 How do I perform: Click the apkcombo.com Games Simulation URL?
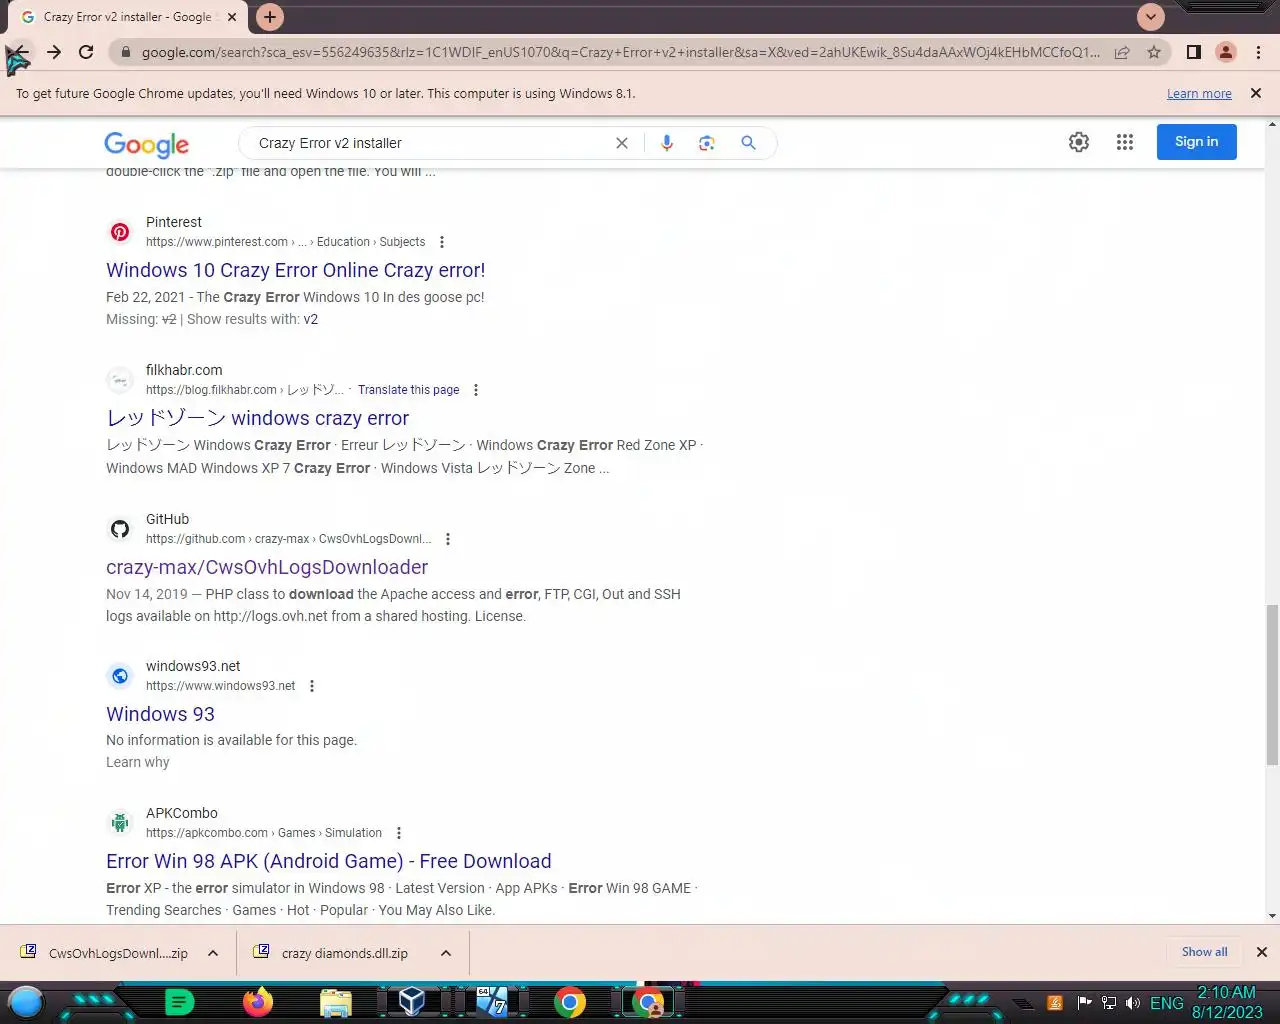[x=264, y=833]
